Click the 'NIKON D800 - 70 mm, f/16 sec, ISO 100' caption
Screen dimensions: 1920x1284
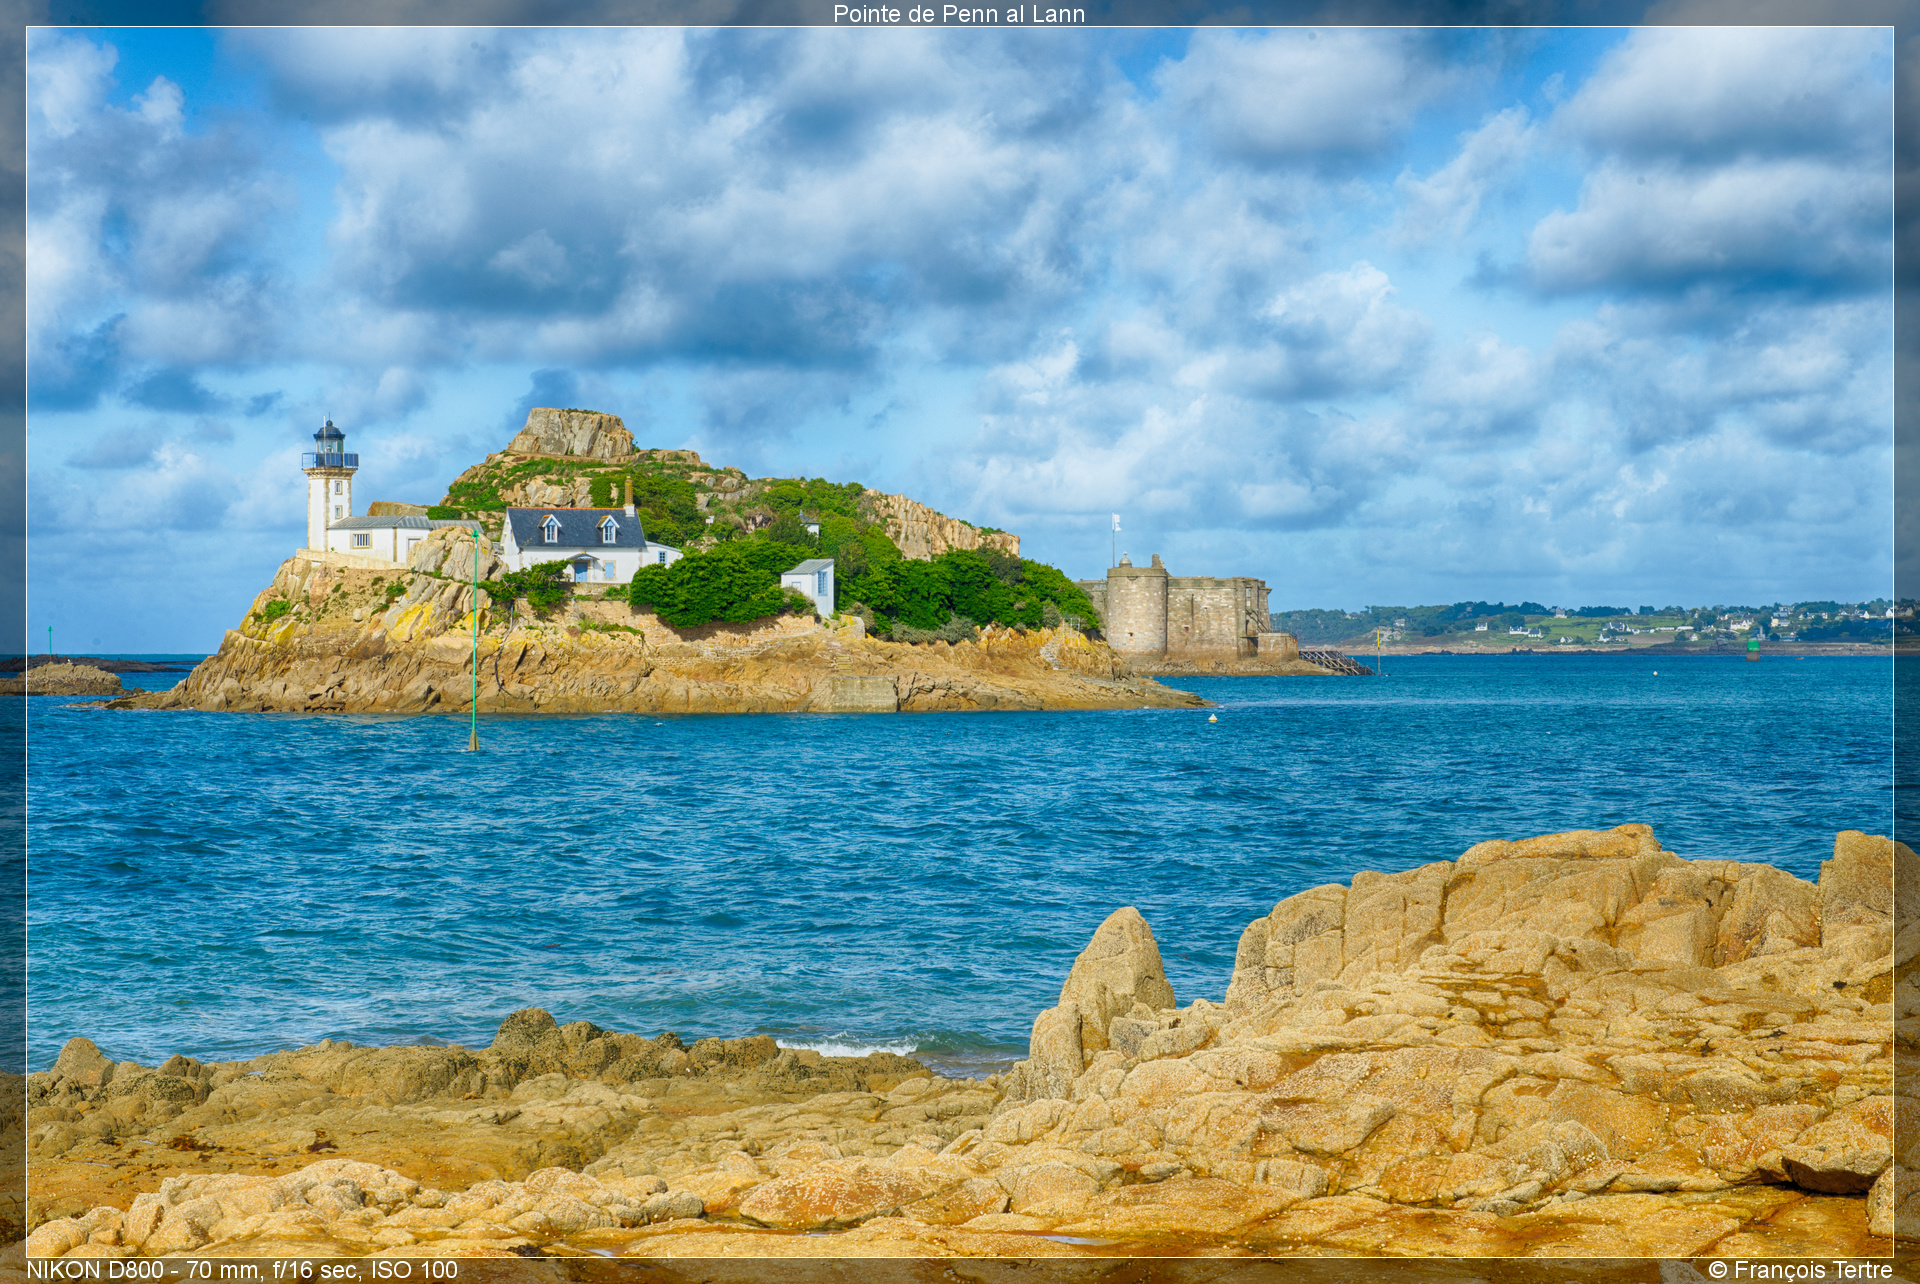point(242,1270)
